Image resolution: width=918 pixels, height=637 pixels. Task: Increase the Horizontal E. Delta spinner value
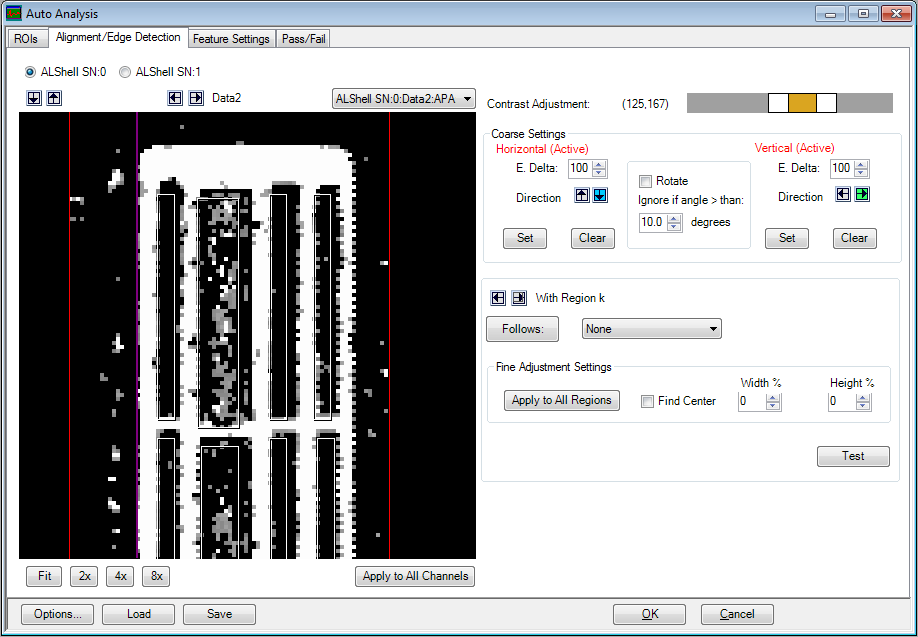click(x=600, y=165)
